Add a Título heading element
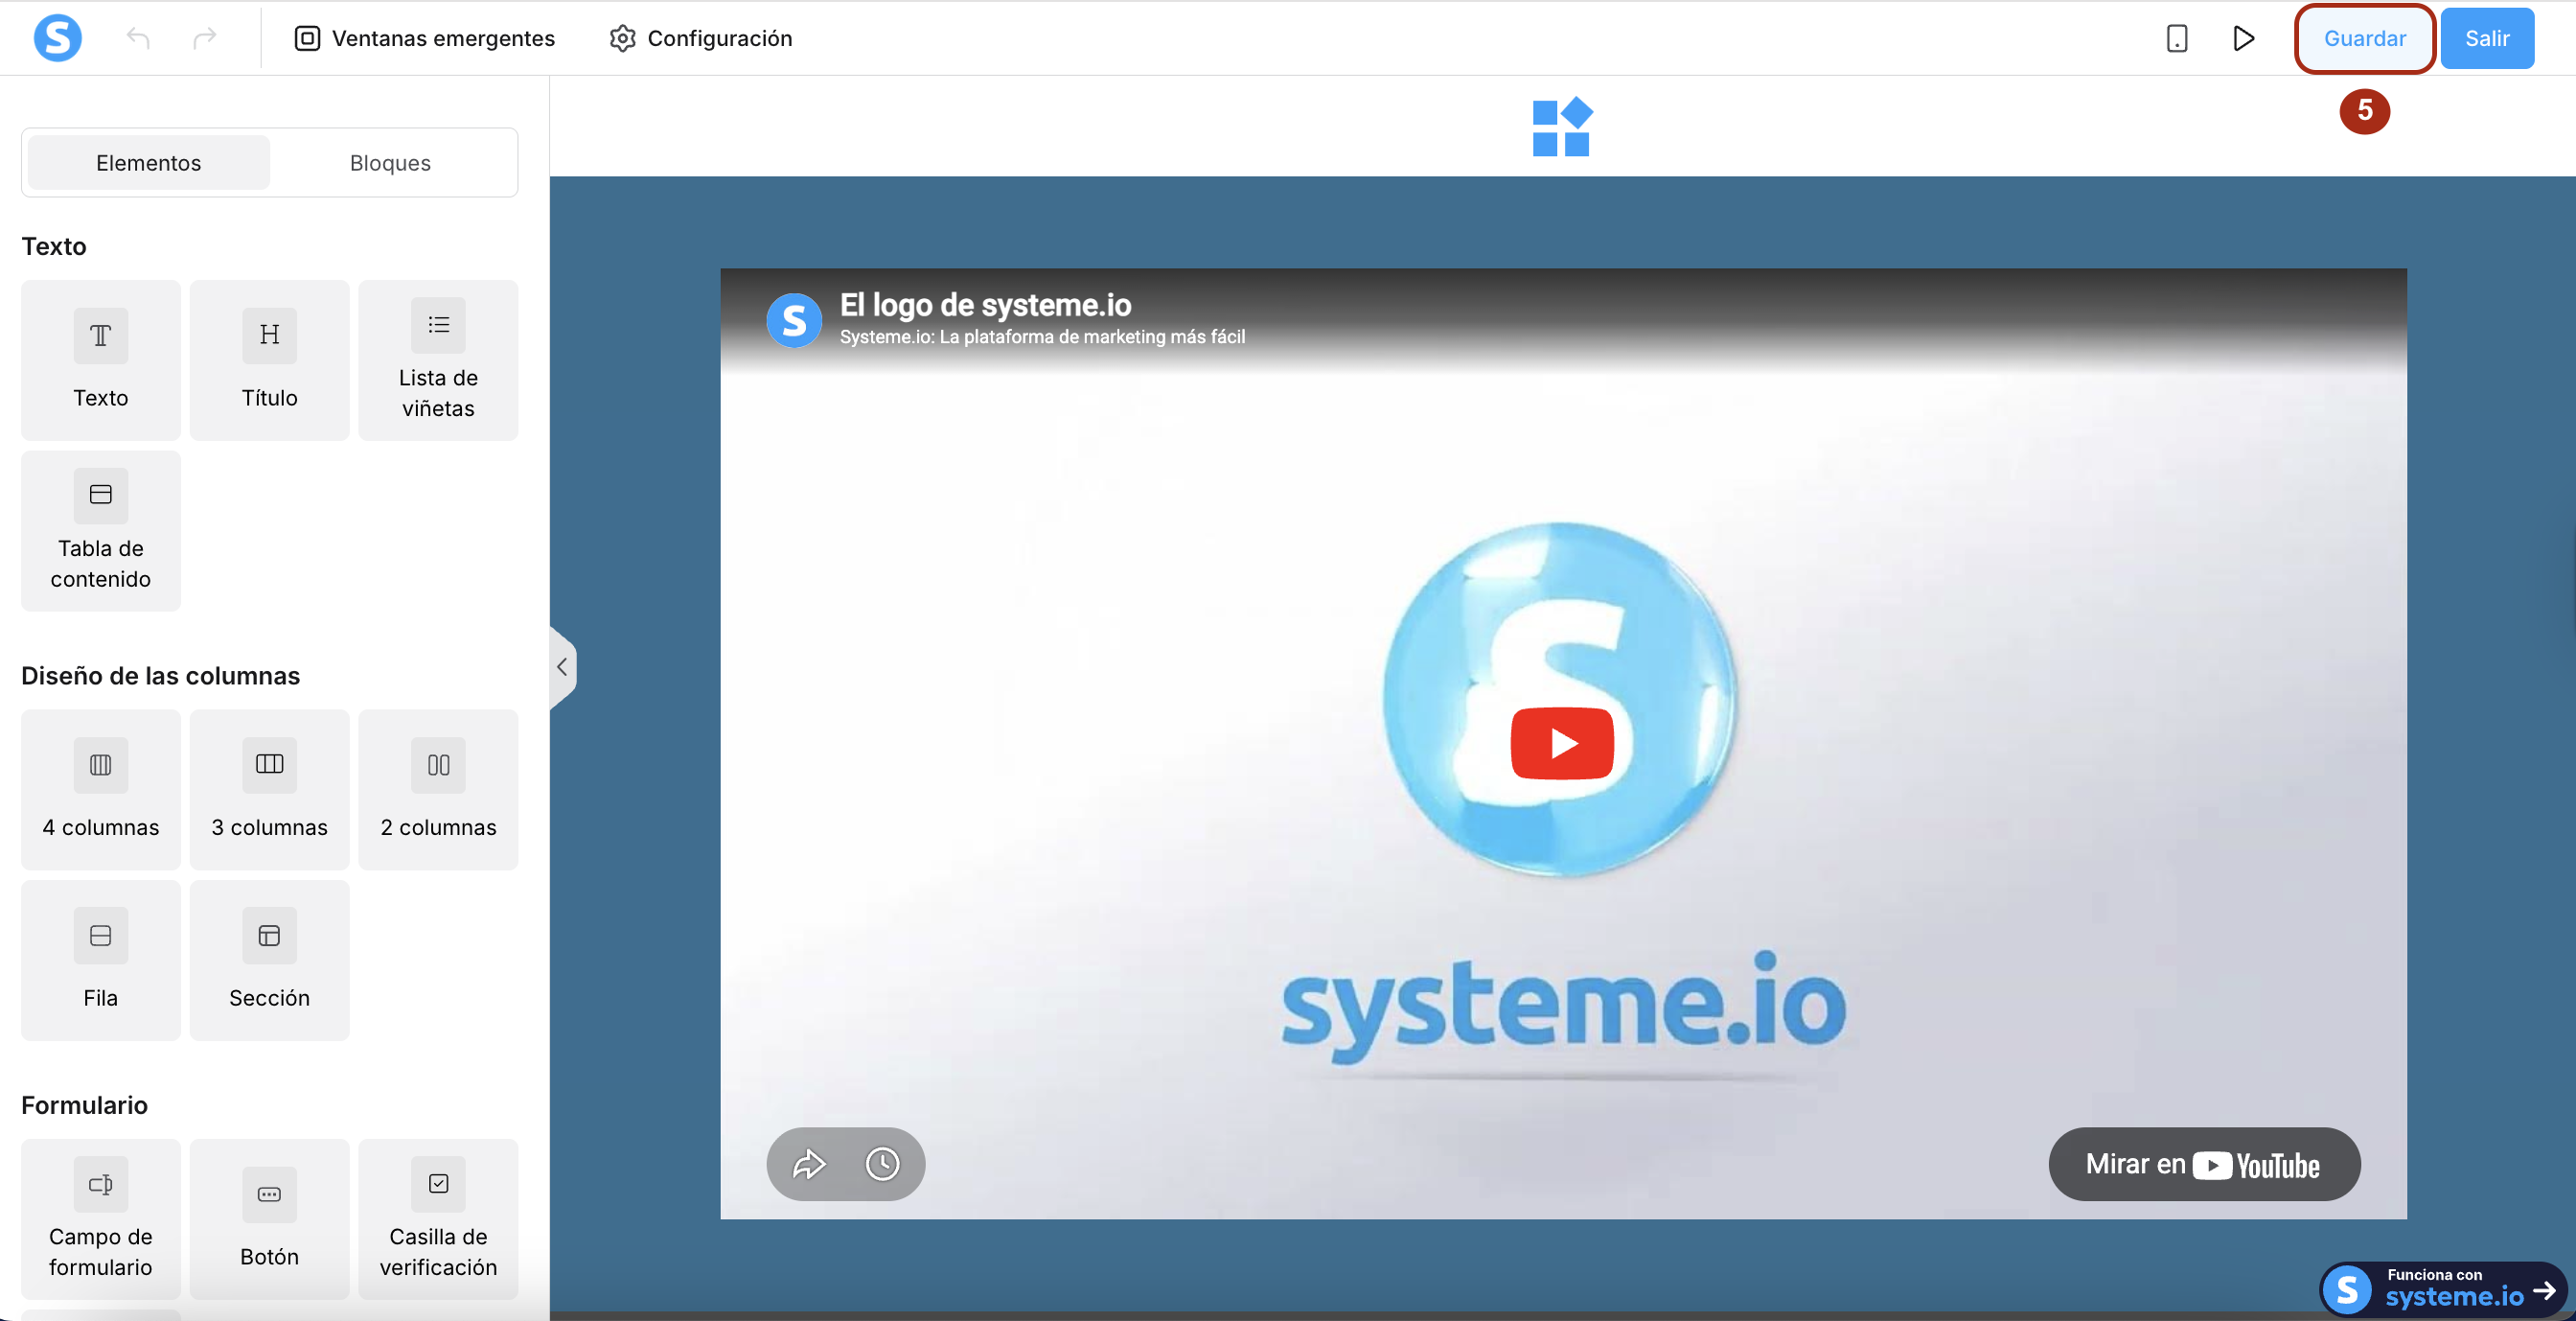The image size is (2576, 1321). [269, 360]
